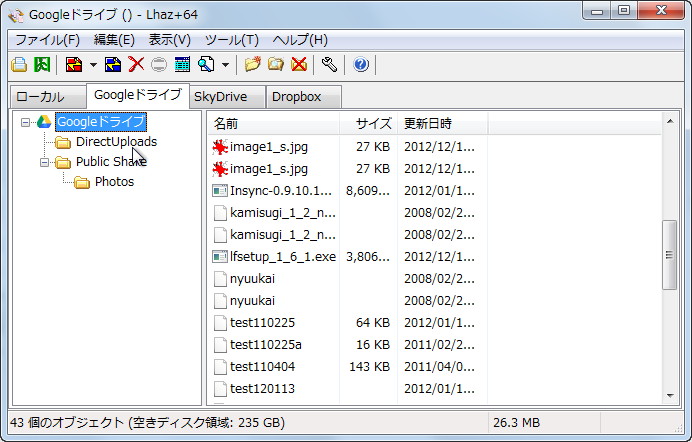Open the ツール(T) menu
The height and width of the screenshot is (442, 692).
click(x=231, y=40)
